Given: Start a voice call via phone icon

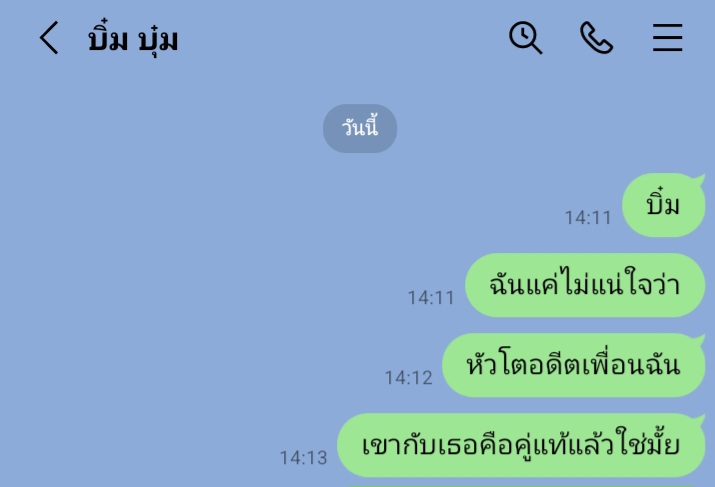Looking at the screenshot, I should [596, 38].
